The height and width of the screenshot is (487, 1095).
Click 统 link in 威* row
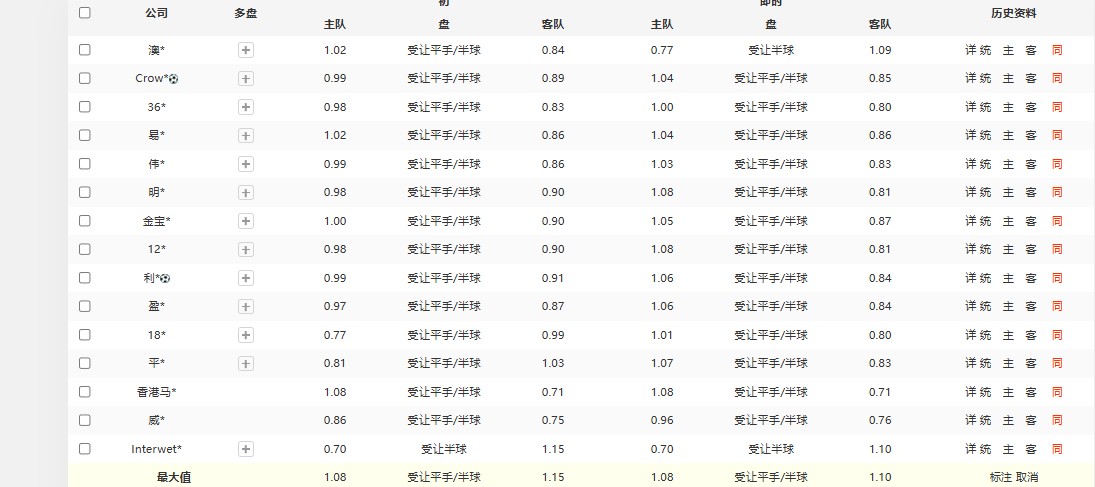click(x=985, y=420)
